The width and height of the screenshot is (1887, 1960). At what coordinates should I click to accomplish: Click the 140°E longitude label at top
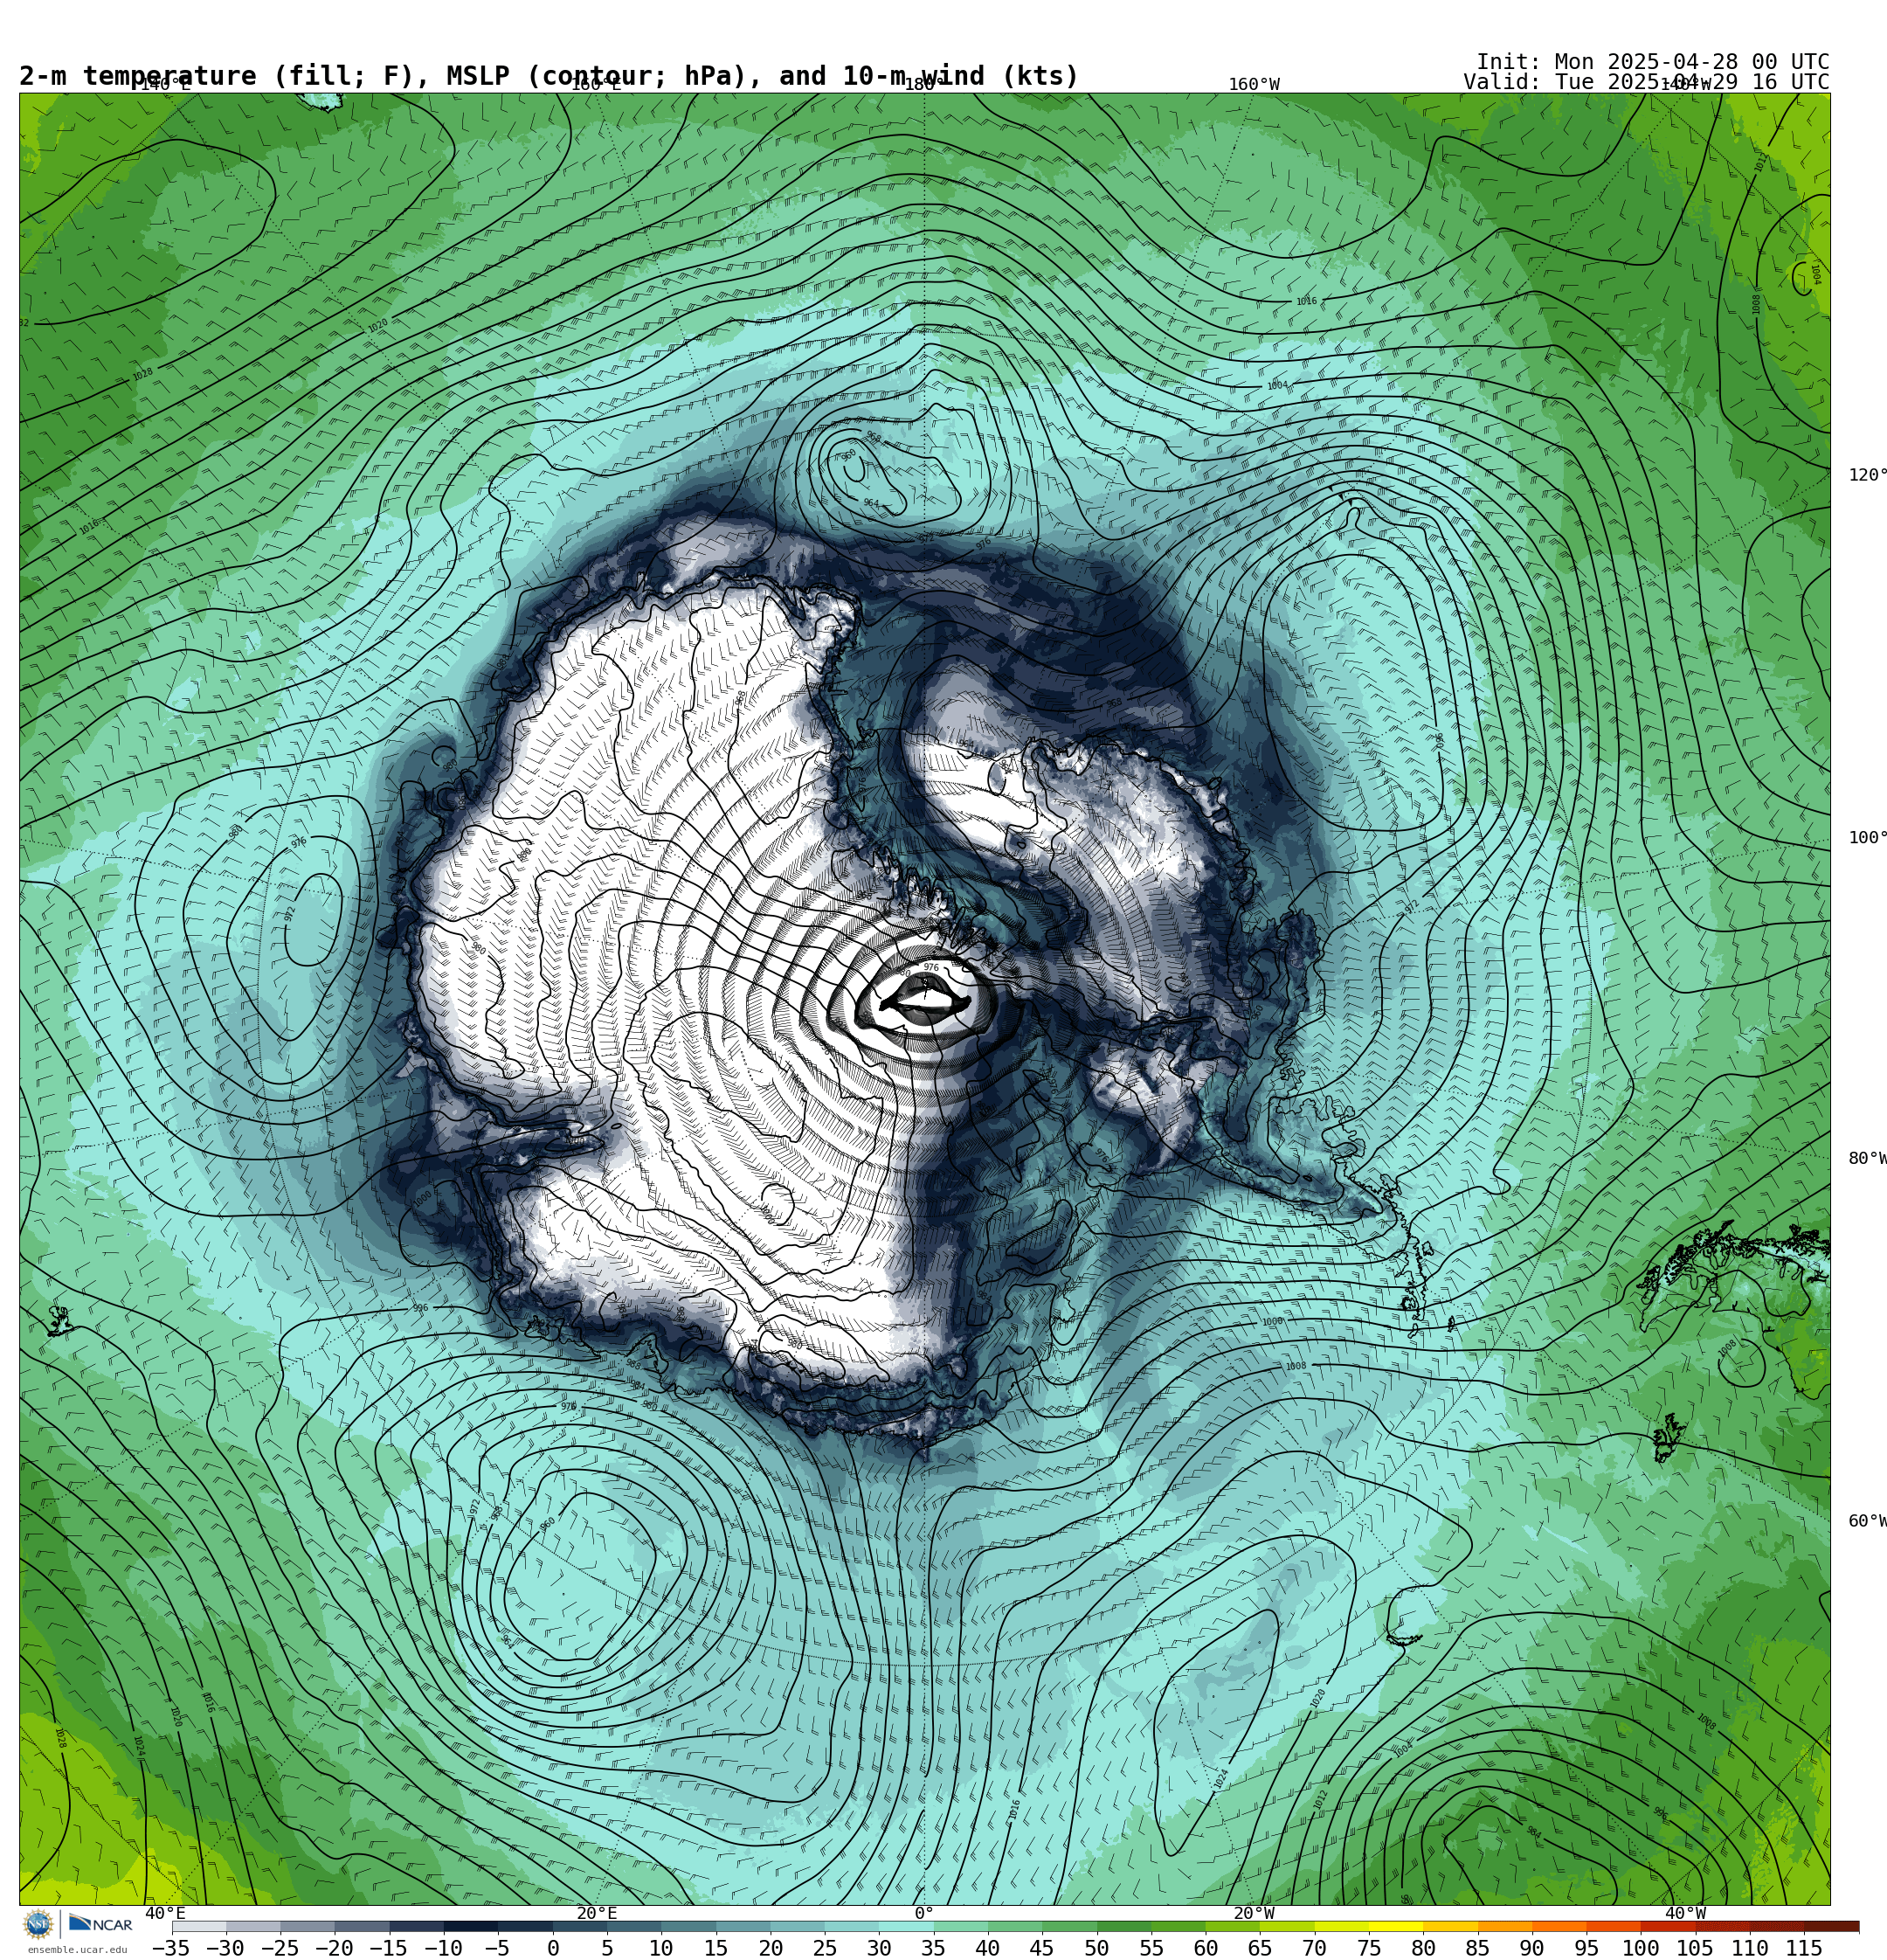point(165,84)
